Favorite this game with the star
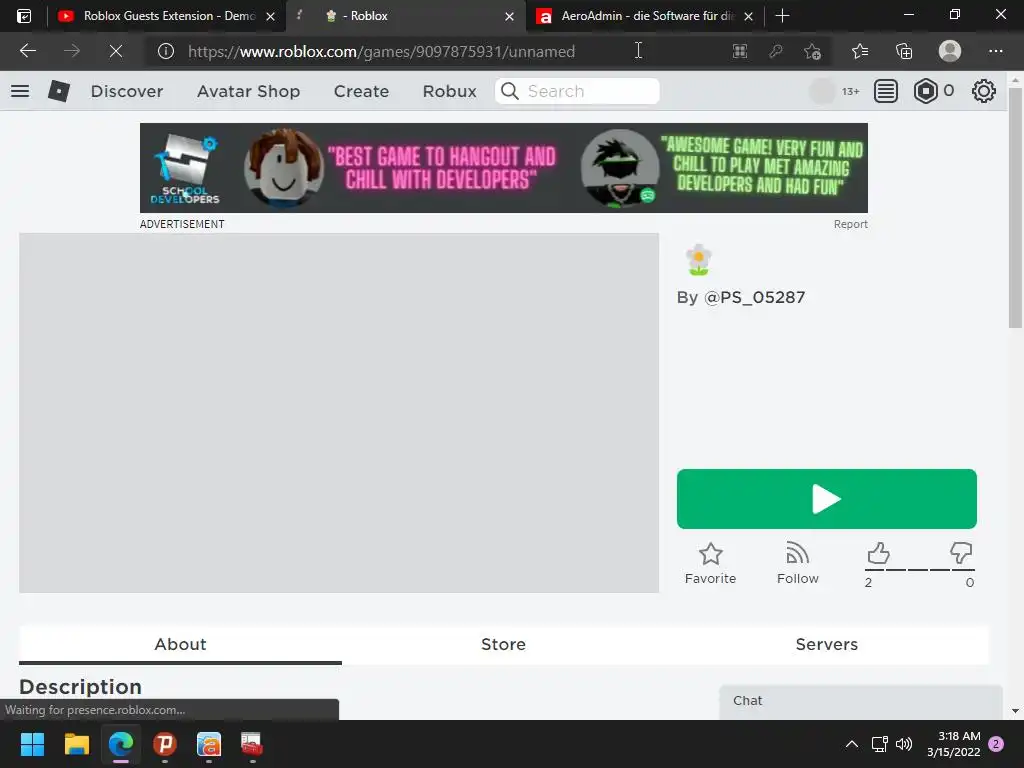1024x768 pixels. pyautogui.click(x=711, y=564)
